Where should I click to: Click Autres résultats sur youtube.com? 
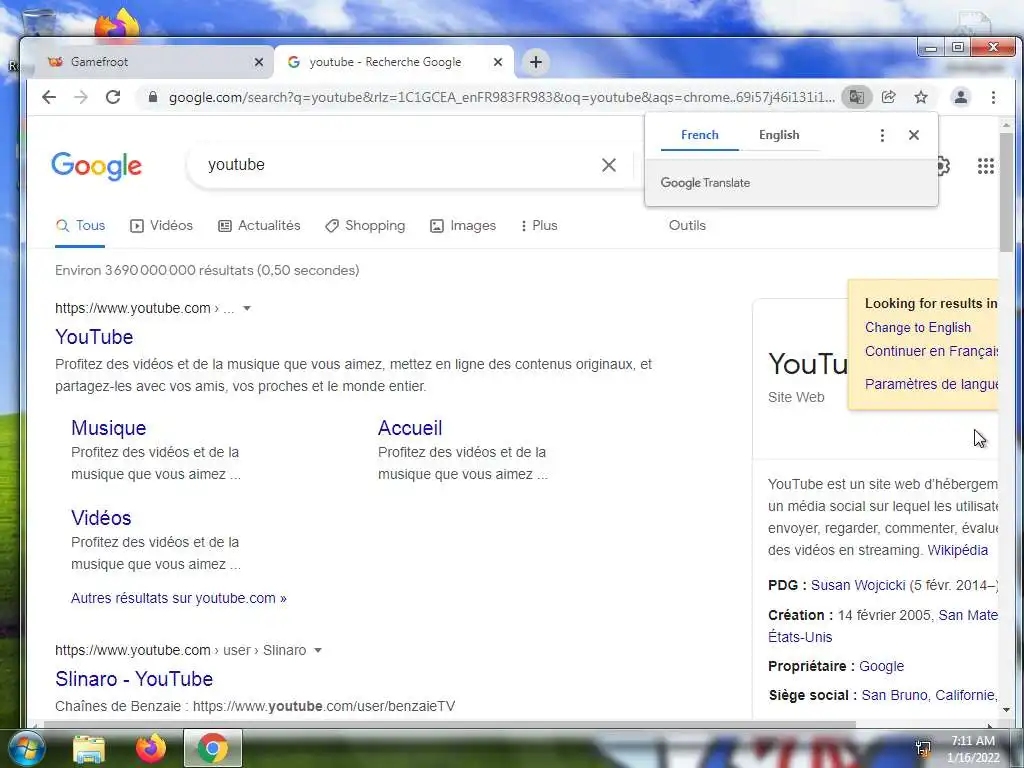(179, 598)
